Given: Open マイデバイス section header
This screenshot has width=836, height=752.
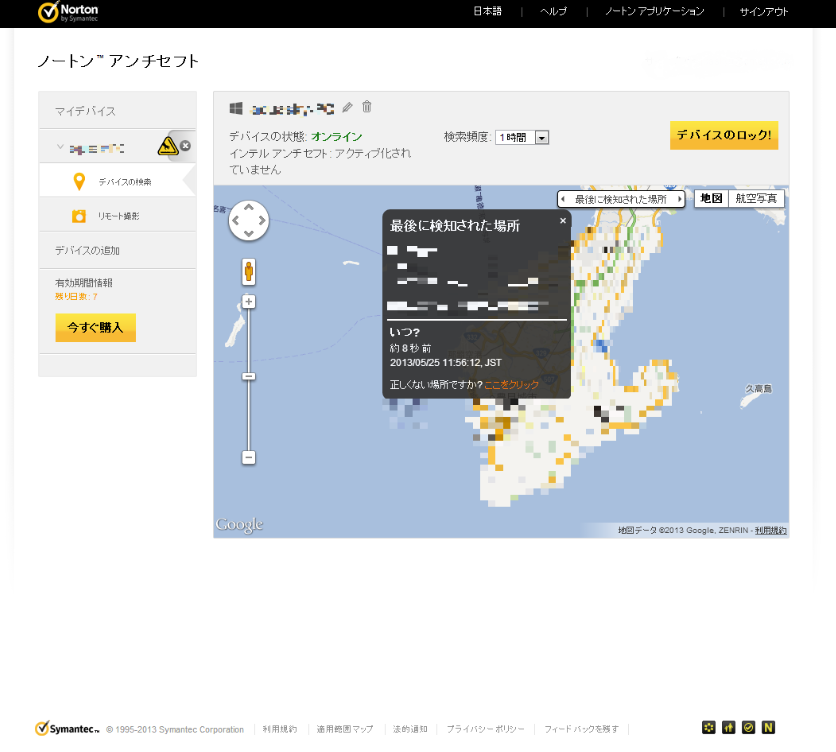Looking at the screenshot, I should coord(85,111).
